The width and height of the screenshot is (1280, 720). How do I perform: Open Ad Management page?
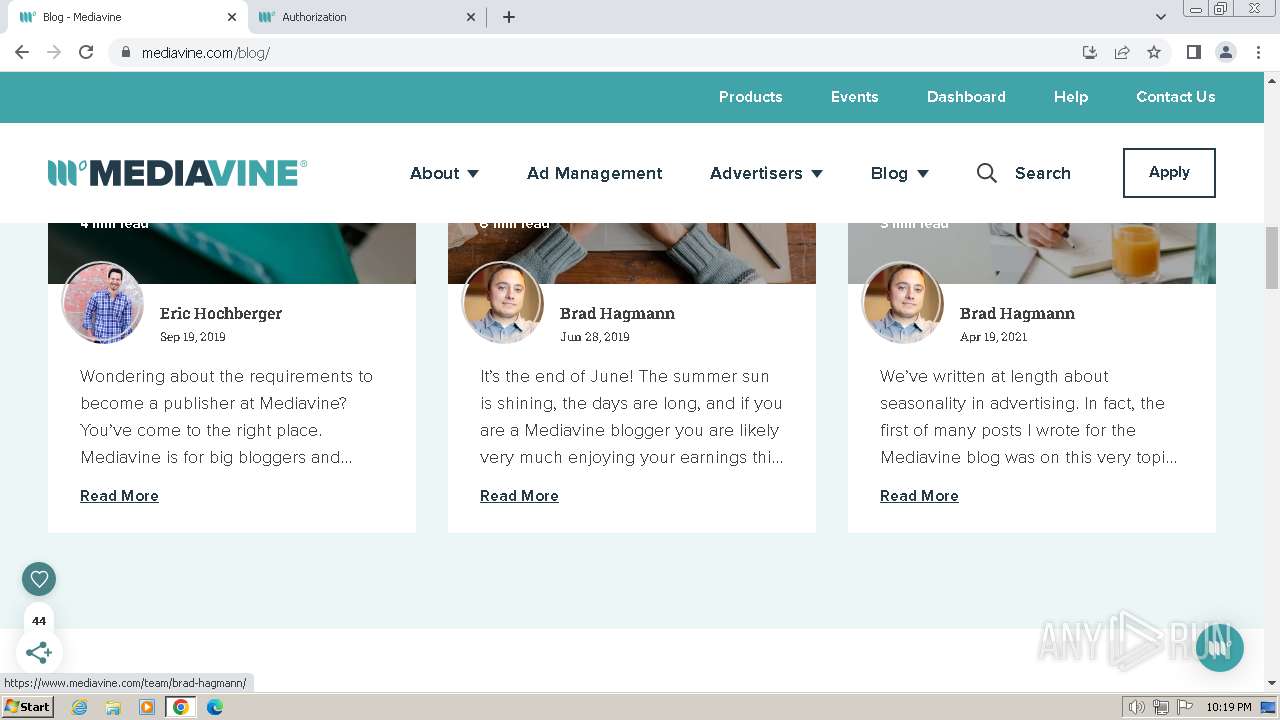pyautogui.click(x=594, y=173)
